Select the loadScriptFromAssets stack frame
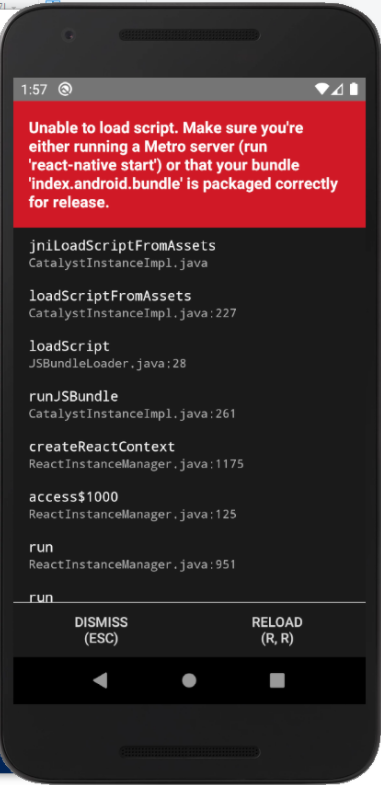 pos(189,304)
